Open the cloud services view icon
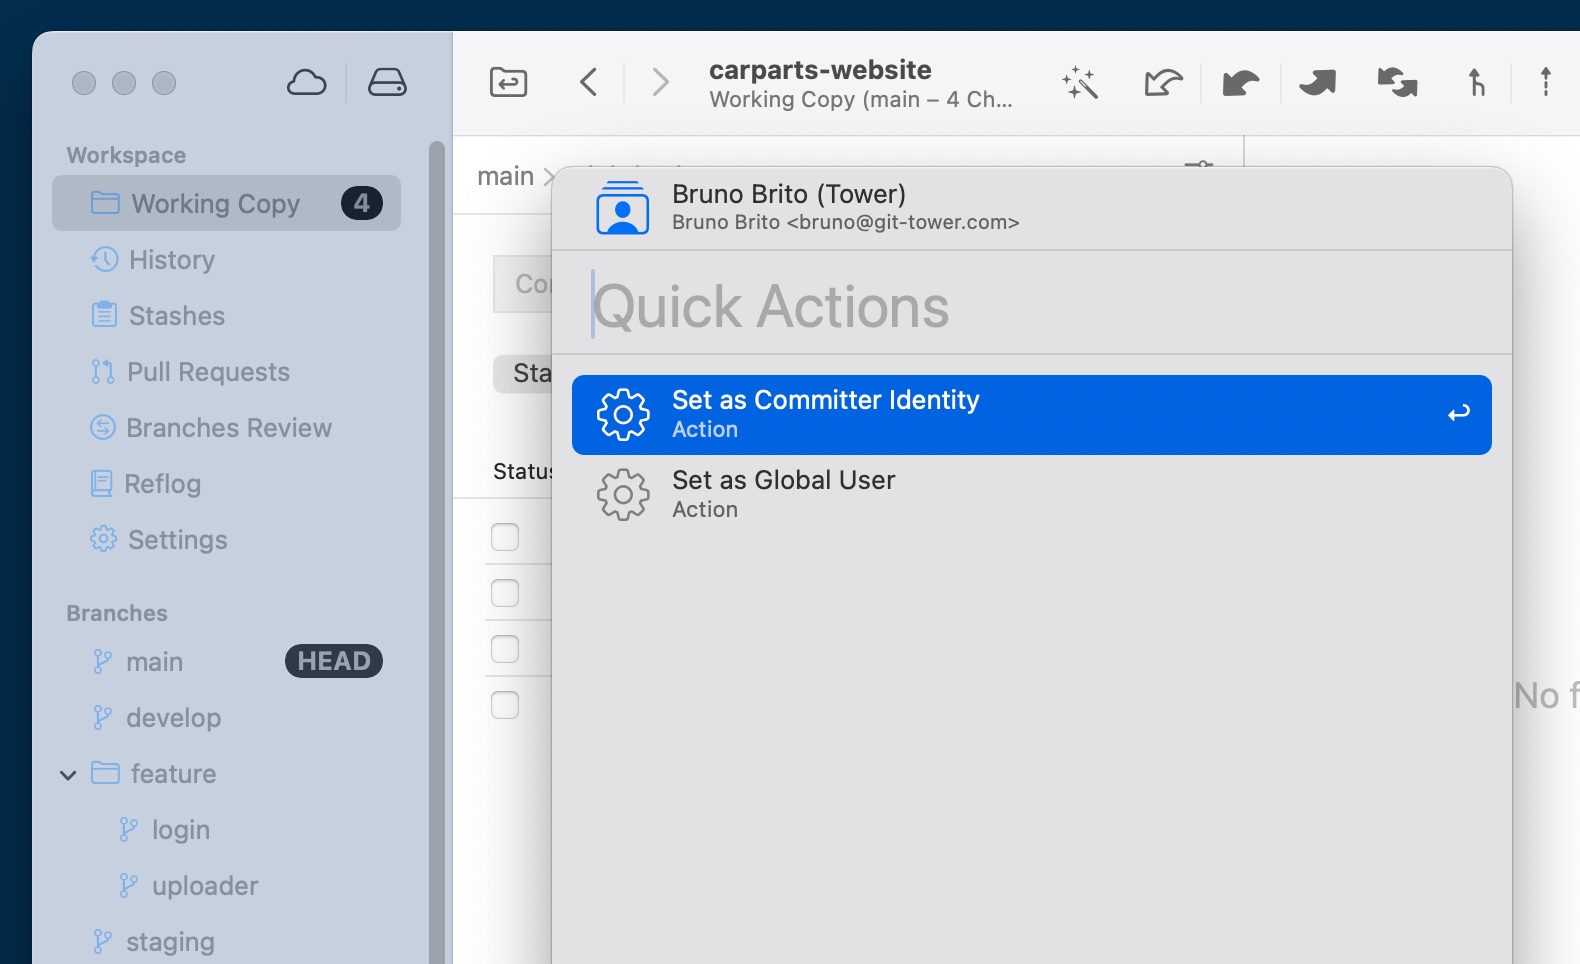1580x964 pixels. (306, 82)
